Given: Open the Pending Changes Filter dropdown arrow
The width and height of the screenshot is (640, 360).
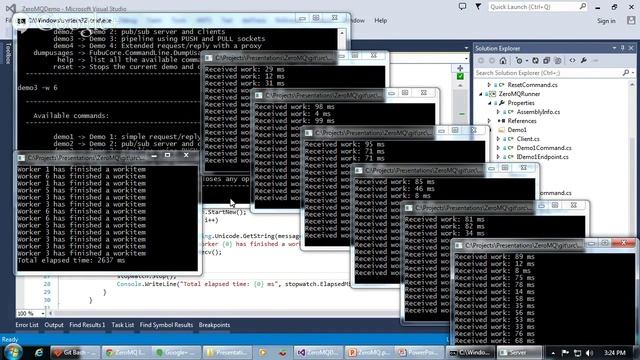Looking at the screenshot, I should [x=527, y=61].
